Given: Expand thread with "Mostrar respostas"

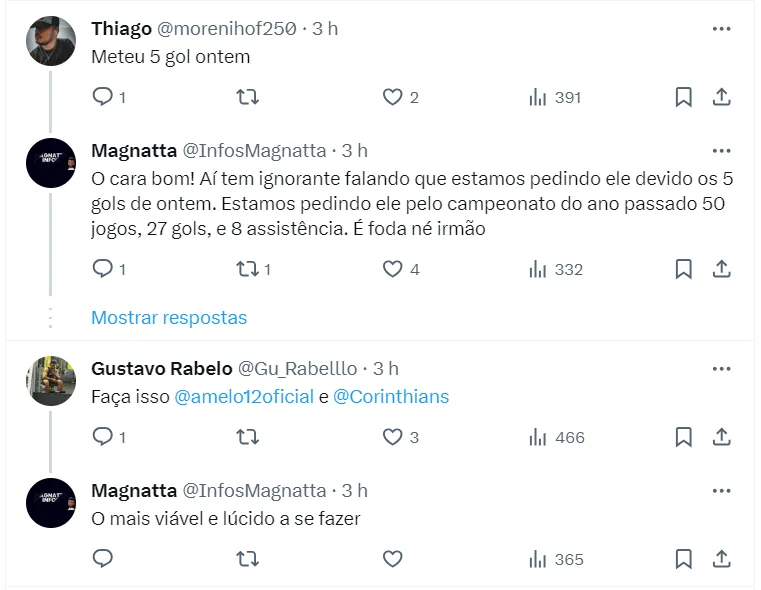Looking at the screenshot, I should tap(168, 317).
